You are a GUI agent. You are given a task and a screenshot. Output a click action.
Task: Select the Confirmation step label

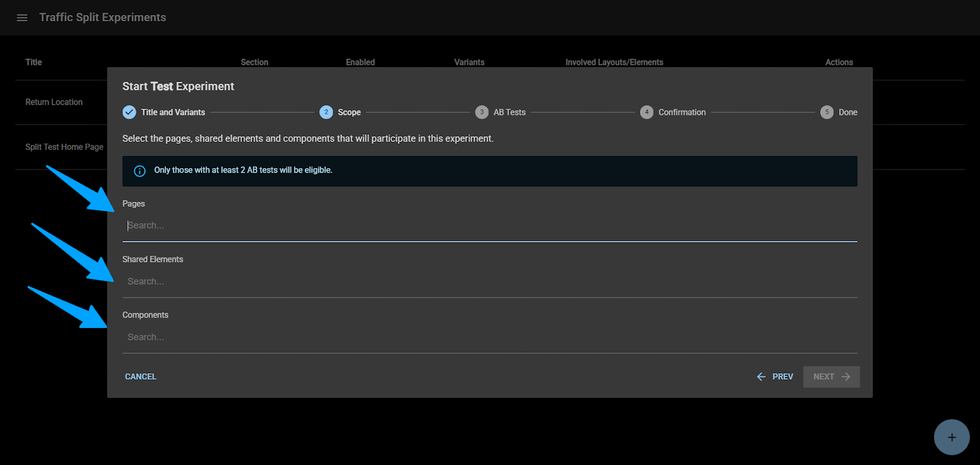click(682, 112)
